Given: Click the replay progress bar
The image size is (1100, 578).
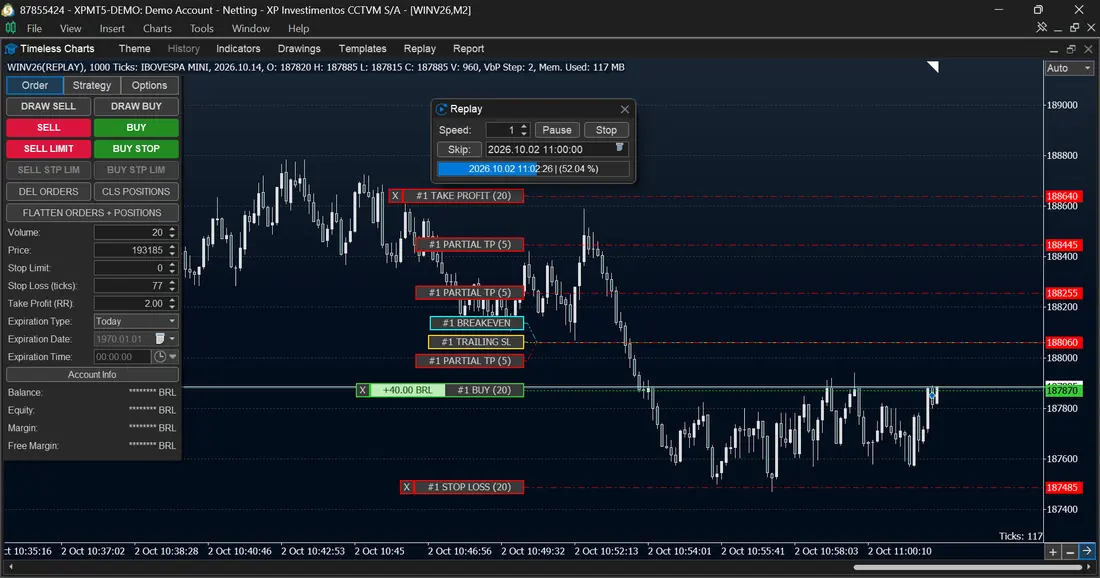Looking at the screenshot, I should (533, 169).
